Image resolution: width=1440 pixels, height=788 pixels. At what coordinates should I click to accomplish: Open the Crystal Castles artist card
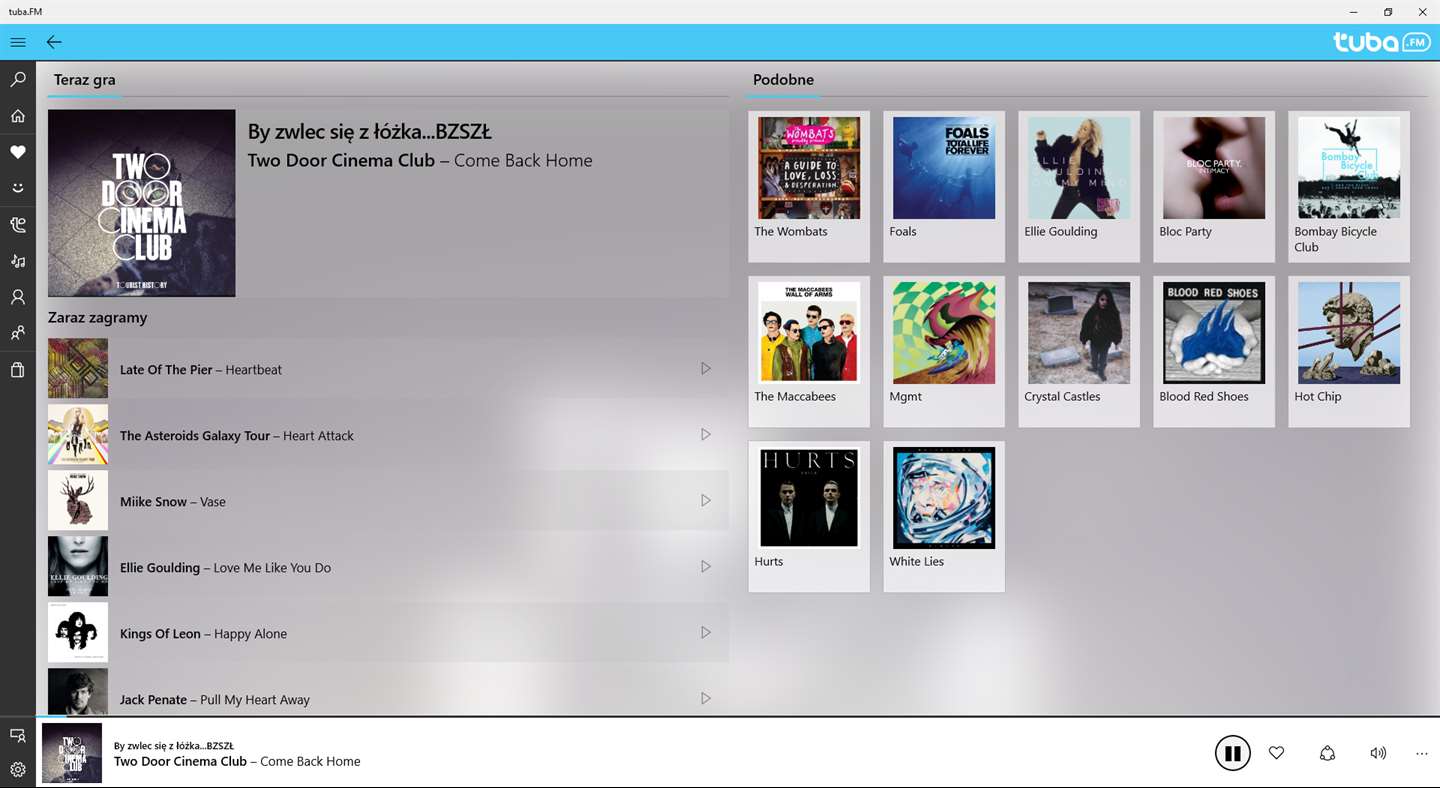click(x=1079, y=351)
